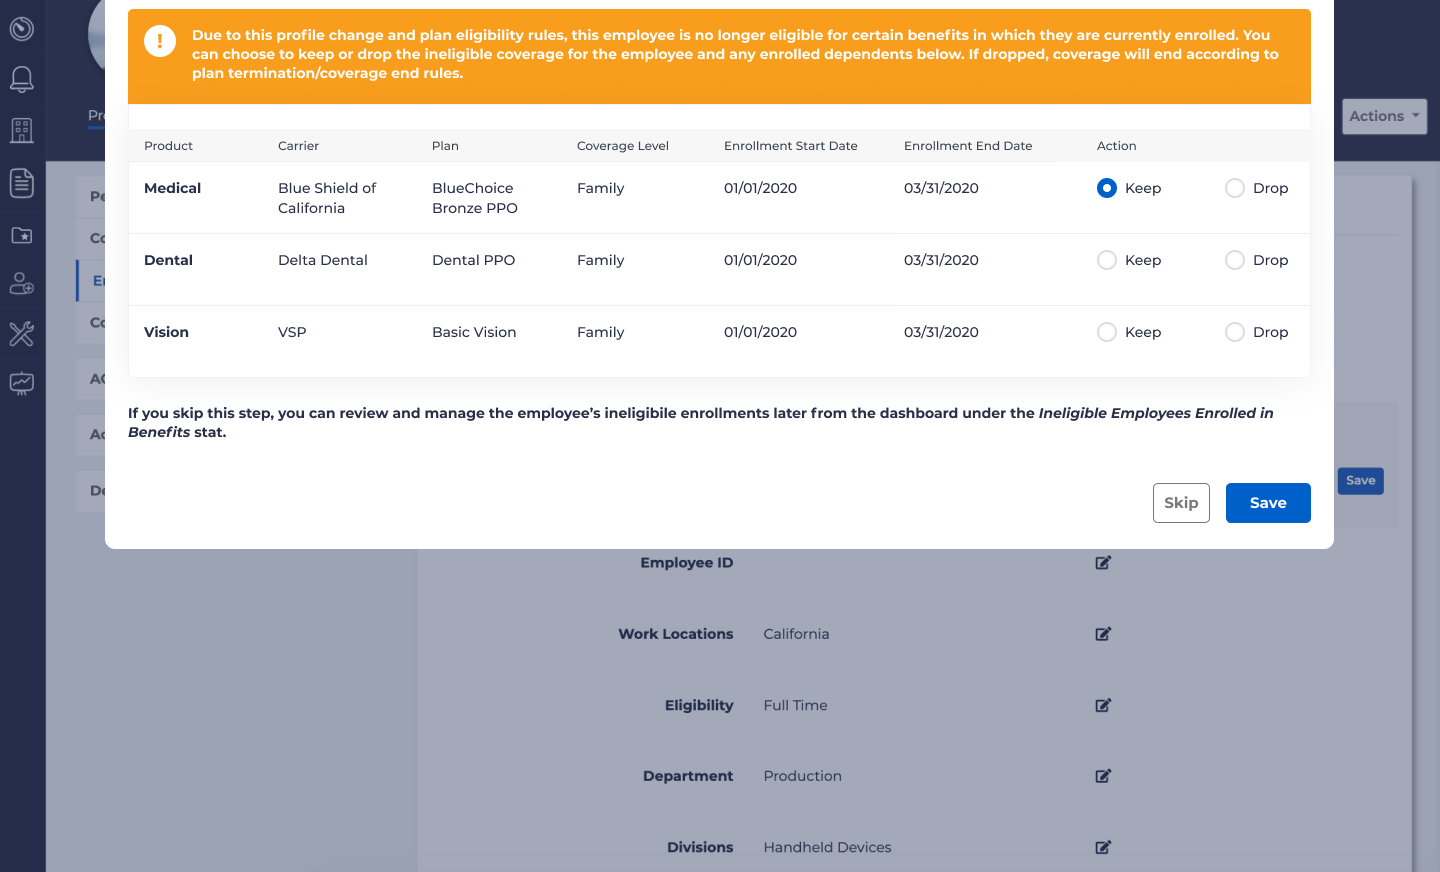This screenshot has height=872, width=1440.
Task: Open the reports chart icon in sidebar
Action: pos(22,383)
